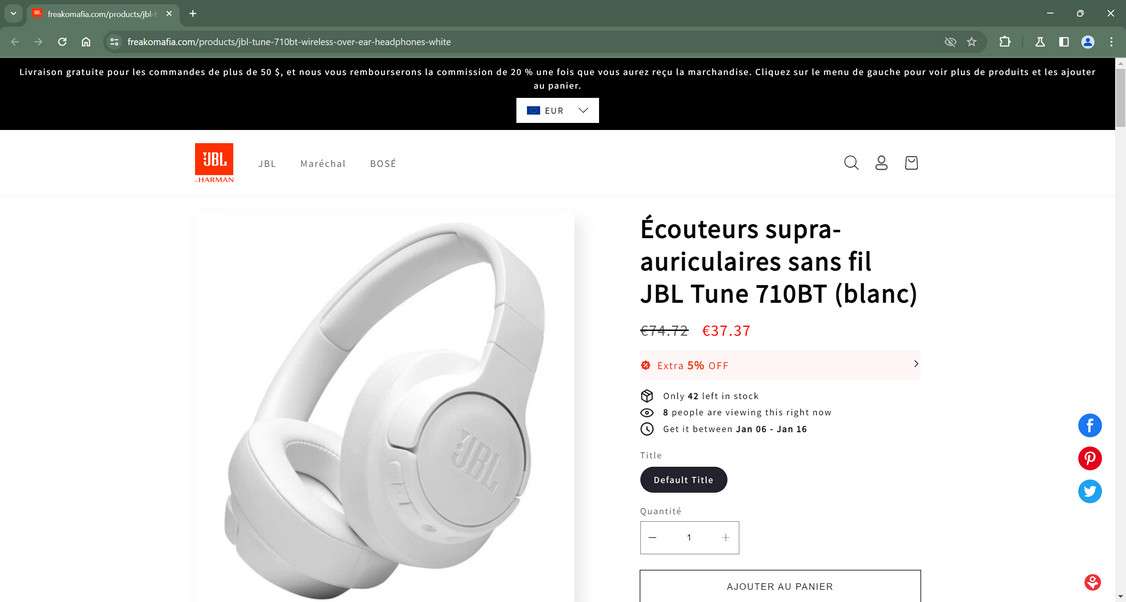Screen dimensions: 1126x602
Task: Click the white headphones product image
Action: (384, 407)
